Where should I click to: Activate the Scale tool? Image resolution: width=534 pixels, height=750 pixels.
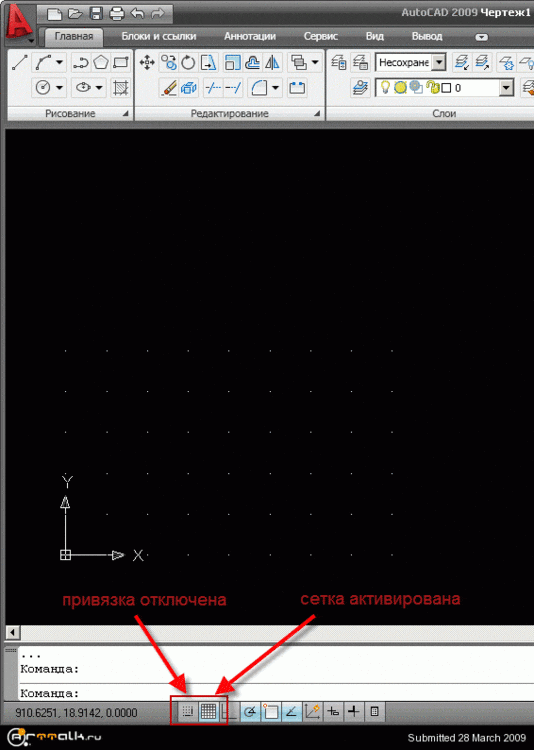[233, 62]
